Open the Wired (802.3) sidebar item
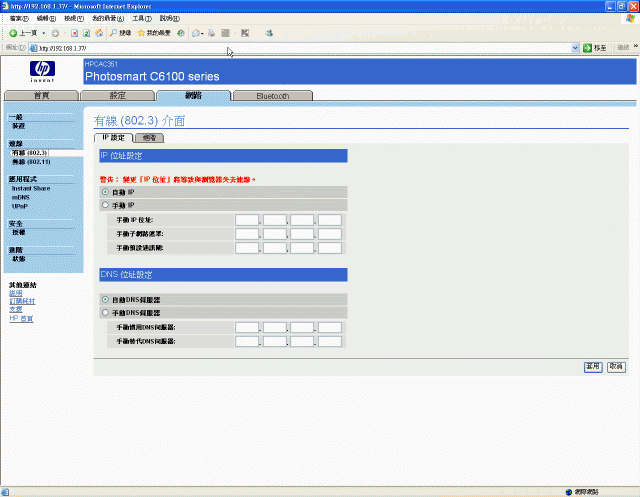Screen dimensions: 640x497 coord(29,153)
